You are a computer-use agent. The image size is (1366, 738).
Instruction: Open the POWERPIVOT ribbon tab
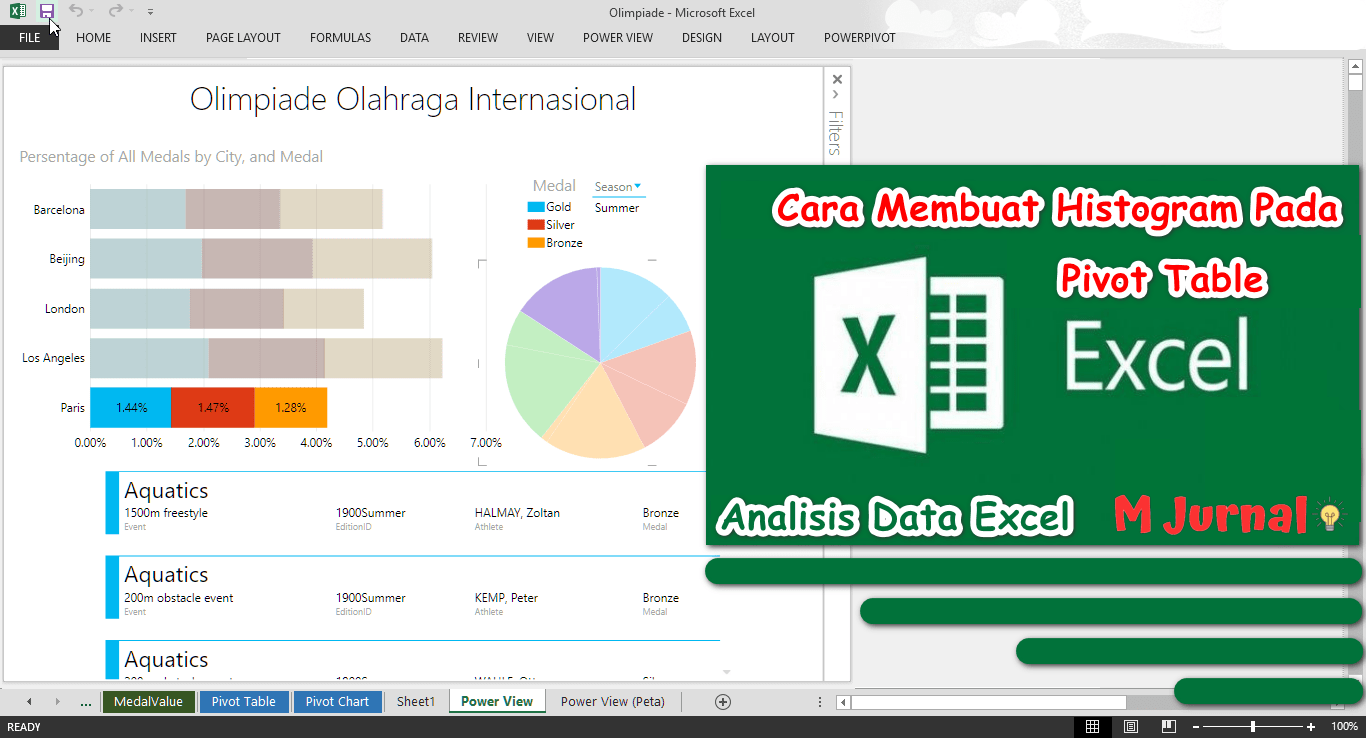point(859,38)
